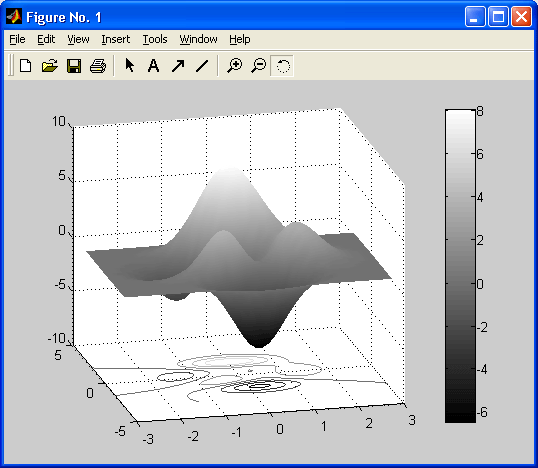Close the Figure No. 1 window
The image size is (538, 468).
521,16
